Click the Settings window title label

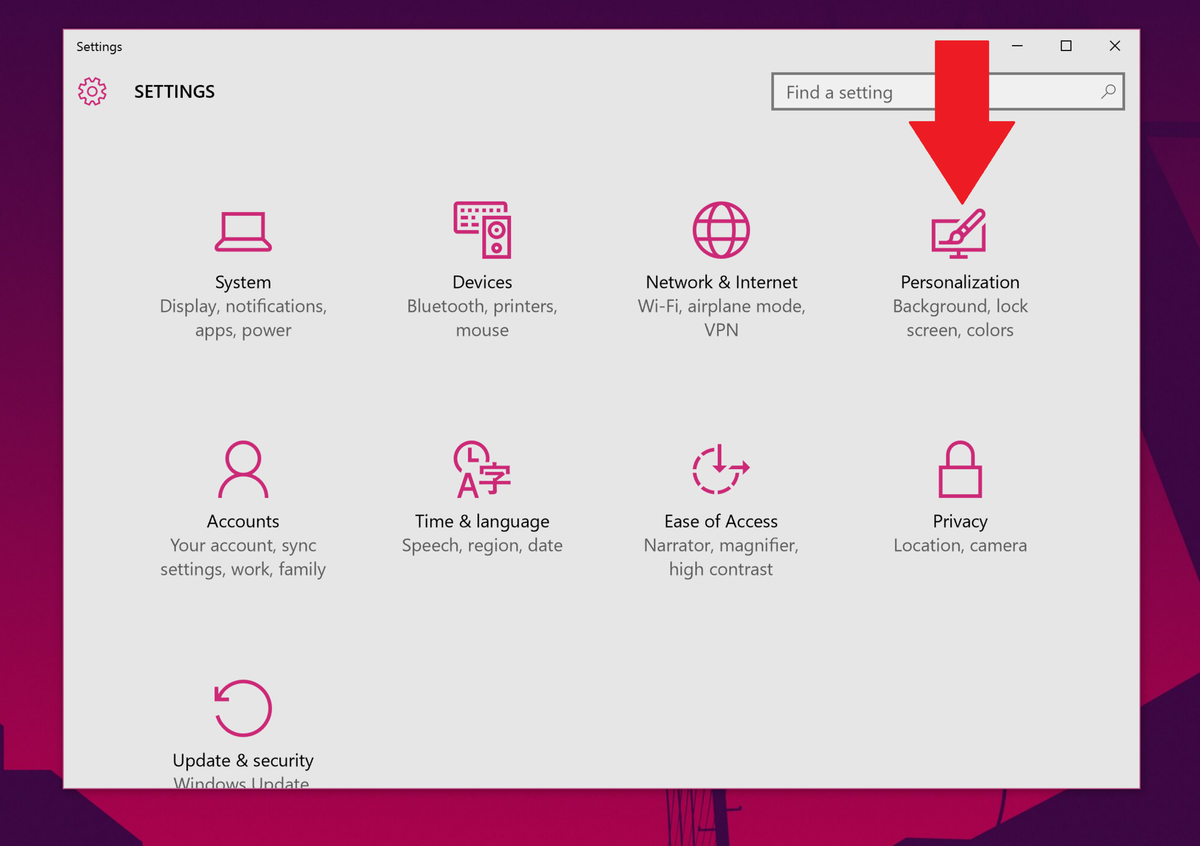coord(99,46)
